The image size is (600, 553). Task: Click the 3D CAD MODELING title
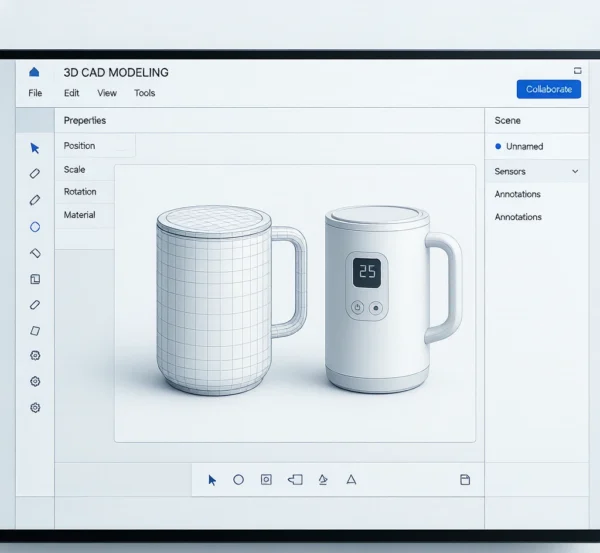pyautogui.click(x=116, y=72)
